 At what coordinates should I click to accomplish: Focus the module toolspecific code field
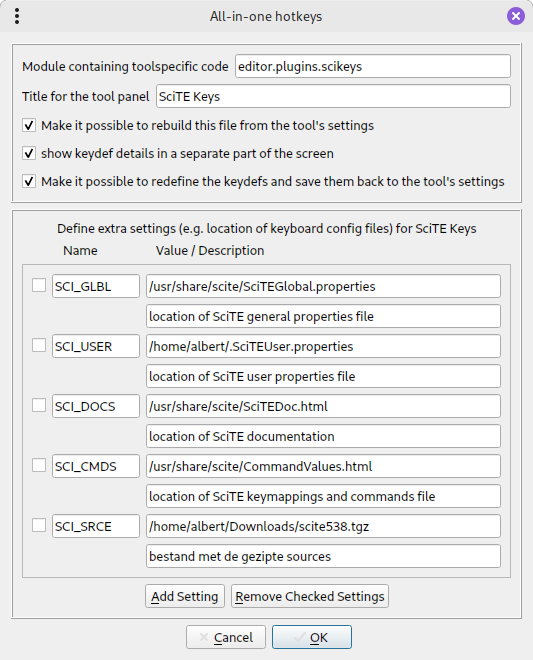coord(373,66)
